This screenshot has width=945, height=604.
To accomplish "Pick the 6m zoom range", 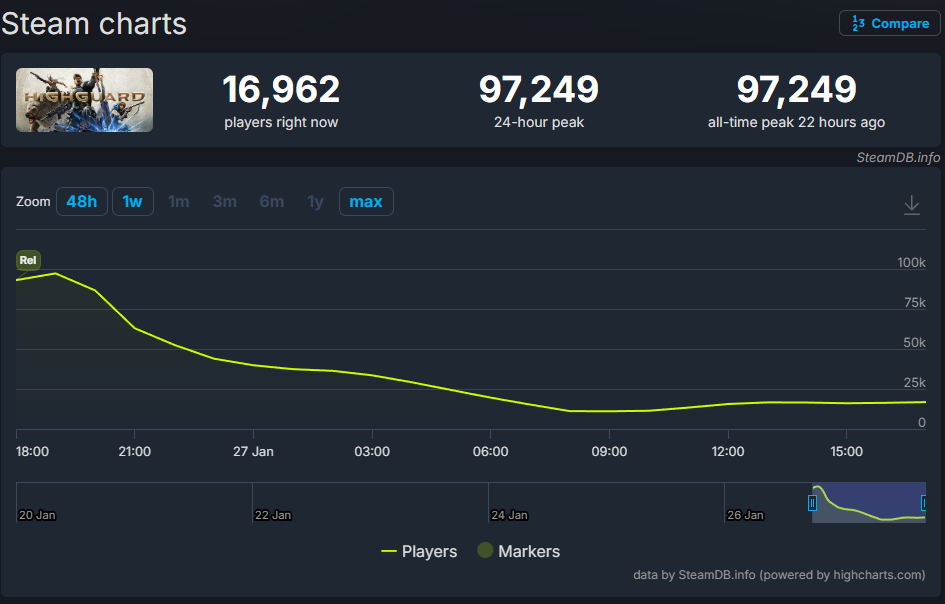I will point(271,202).
